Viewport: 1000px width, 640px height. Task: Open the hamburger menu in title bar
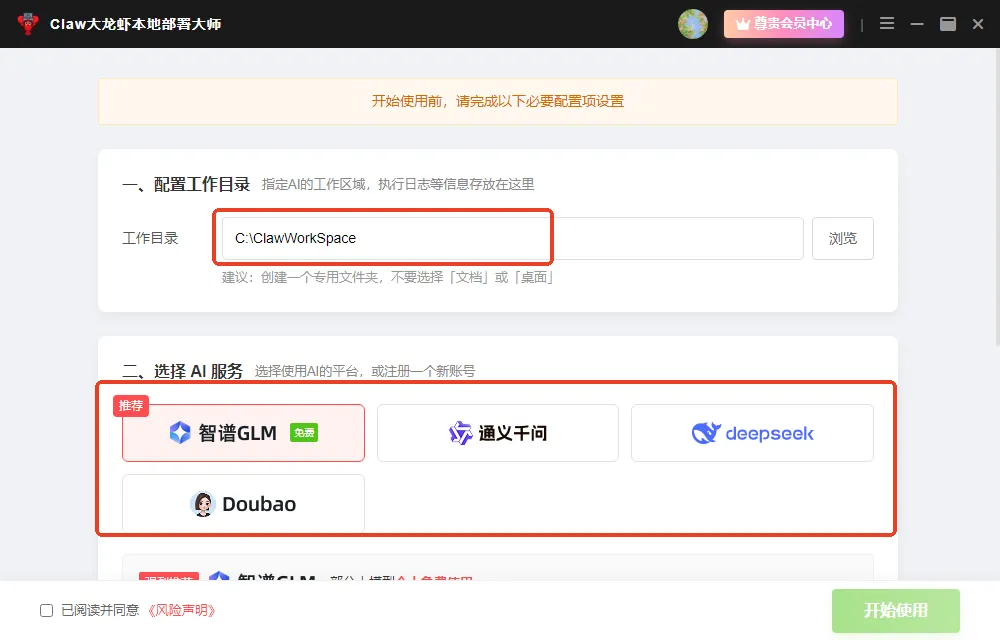(886, 24)
